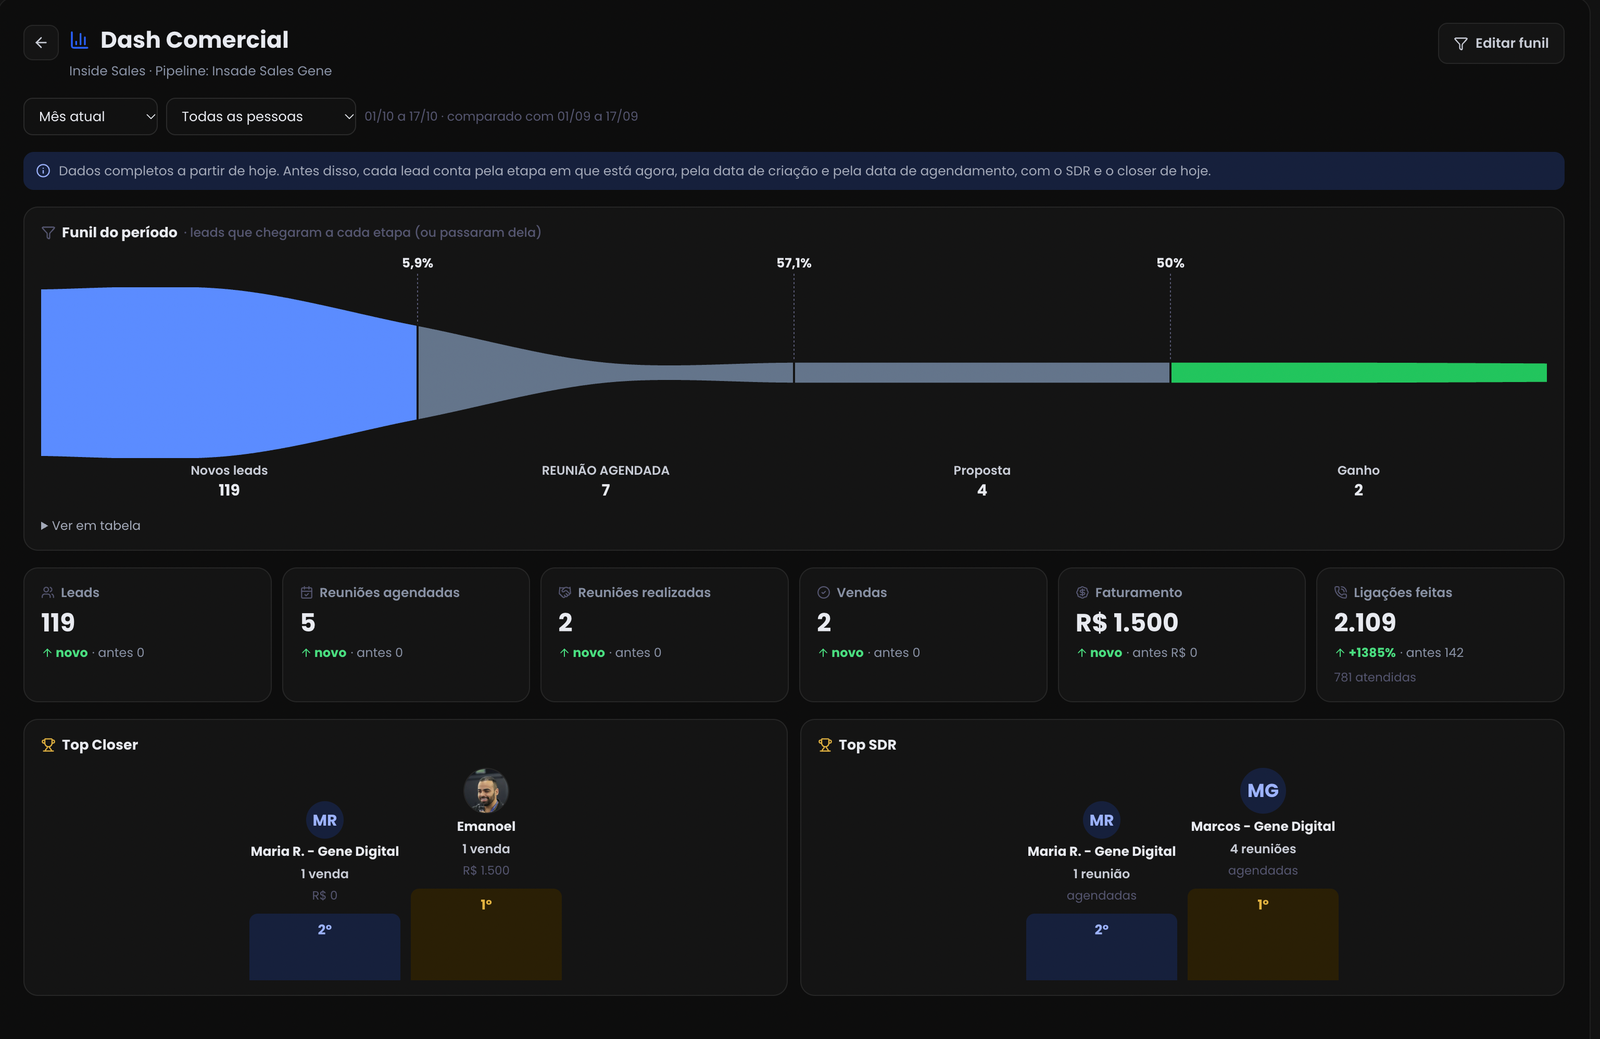Image resolution: width=1600 pixels, height=1039 pixels.
Task: Click the phone icon on Ligações feitas card
Action: tap(1341, 592)
